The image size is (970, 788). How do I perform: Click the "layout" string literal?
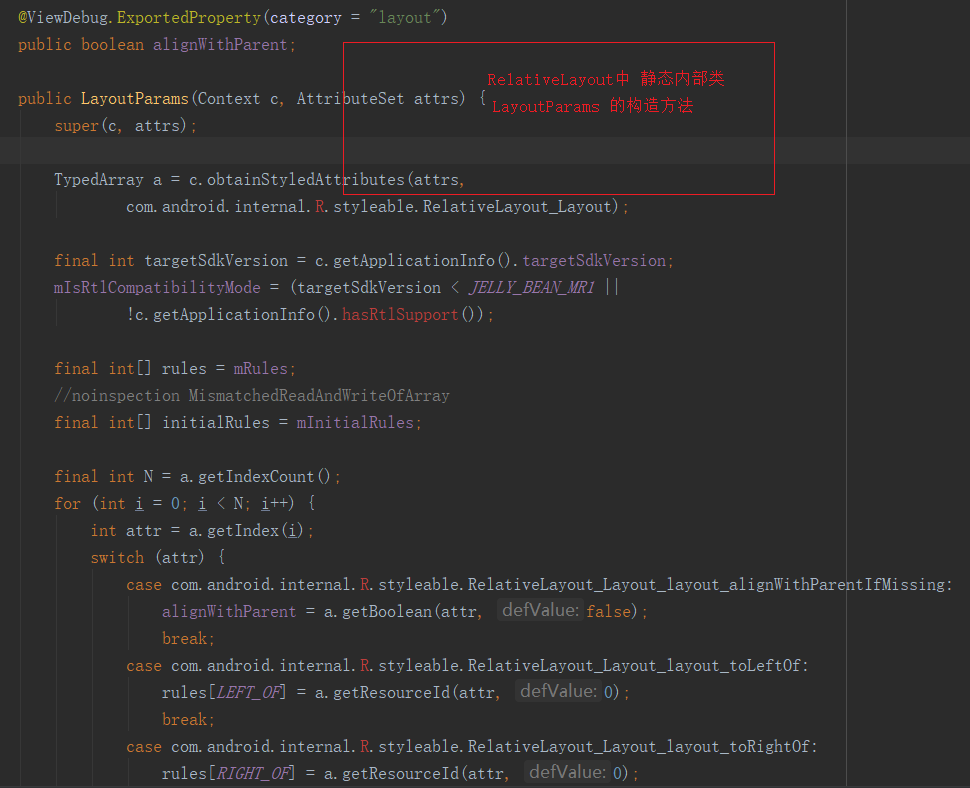tap(404, 18)
